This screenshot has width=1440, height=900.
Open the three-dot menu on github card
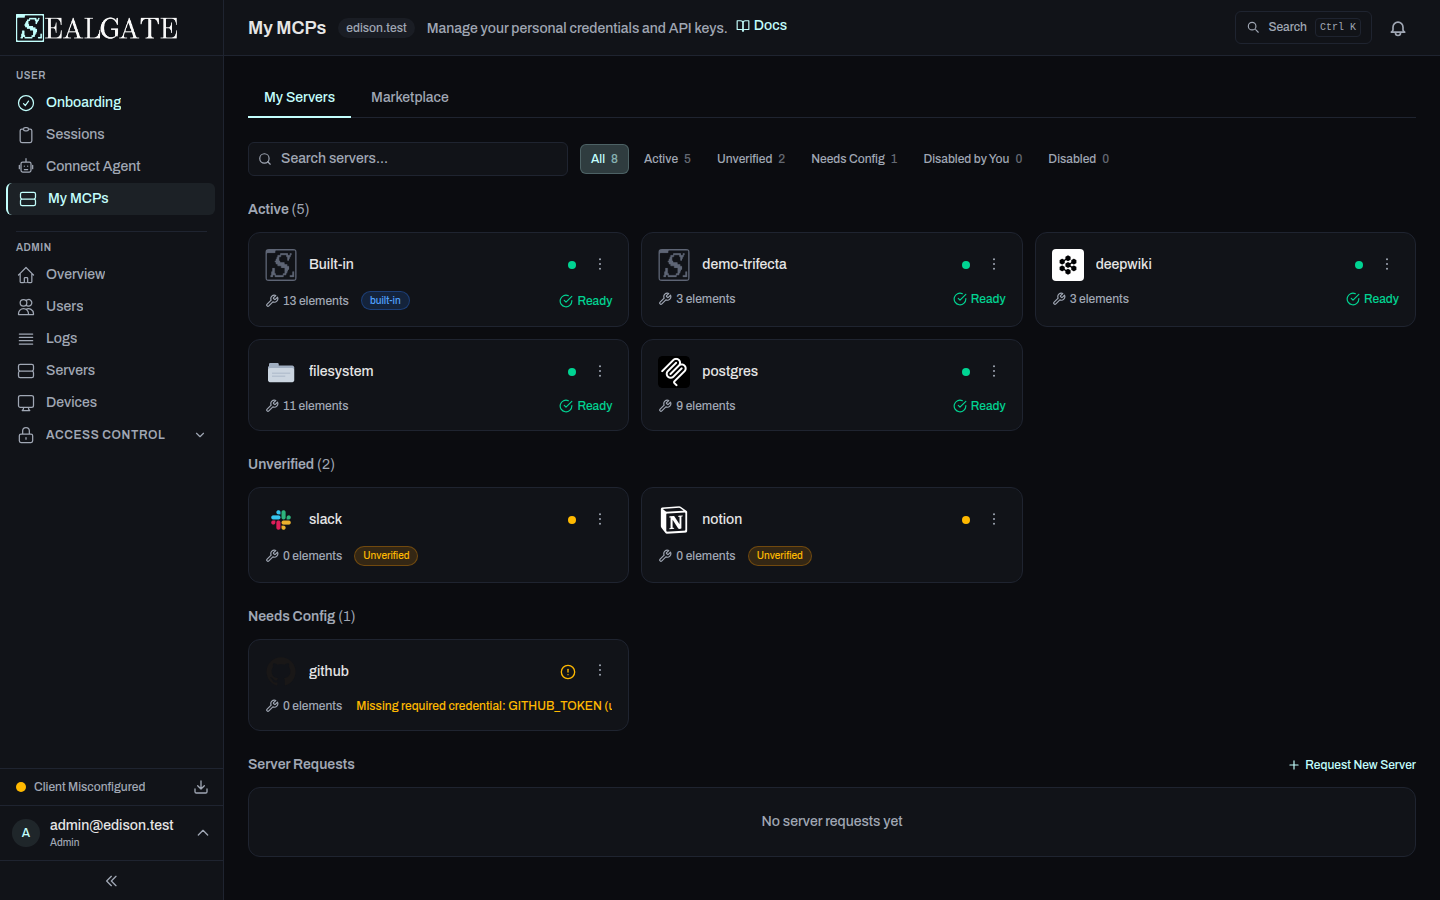[600, 670]
